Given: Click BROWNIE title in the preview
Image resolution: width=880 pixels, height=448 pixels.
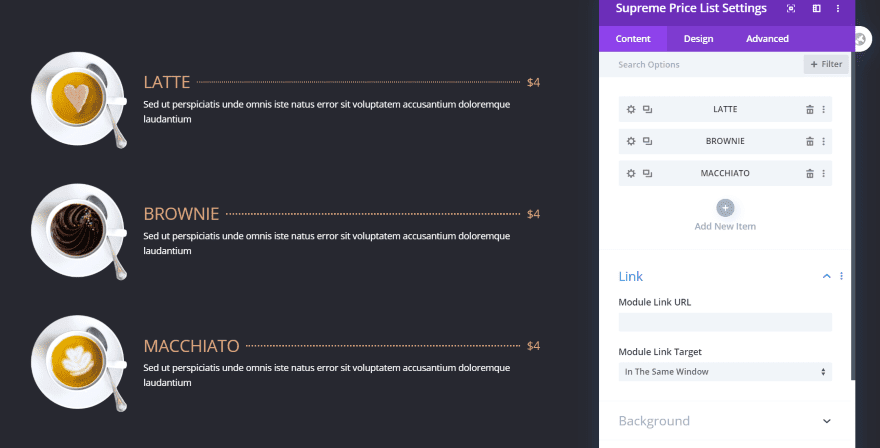Looking at the screenshot, I should point(181,214).
